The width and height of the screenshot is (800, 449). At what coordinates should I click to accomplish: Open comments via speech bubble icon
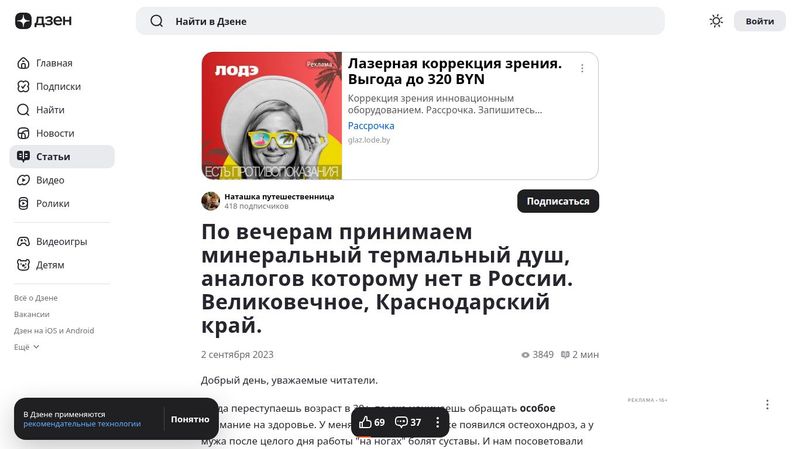point(401,422)
